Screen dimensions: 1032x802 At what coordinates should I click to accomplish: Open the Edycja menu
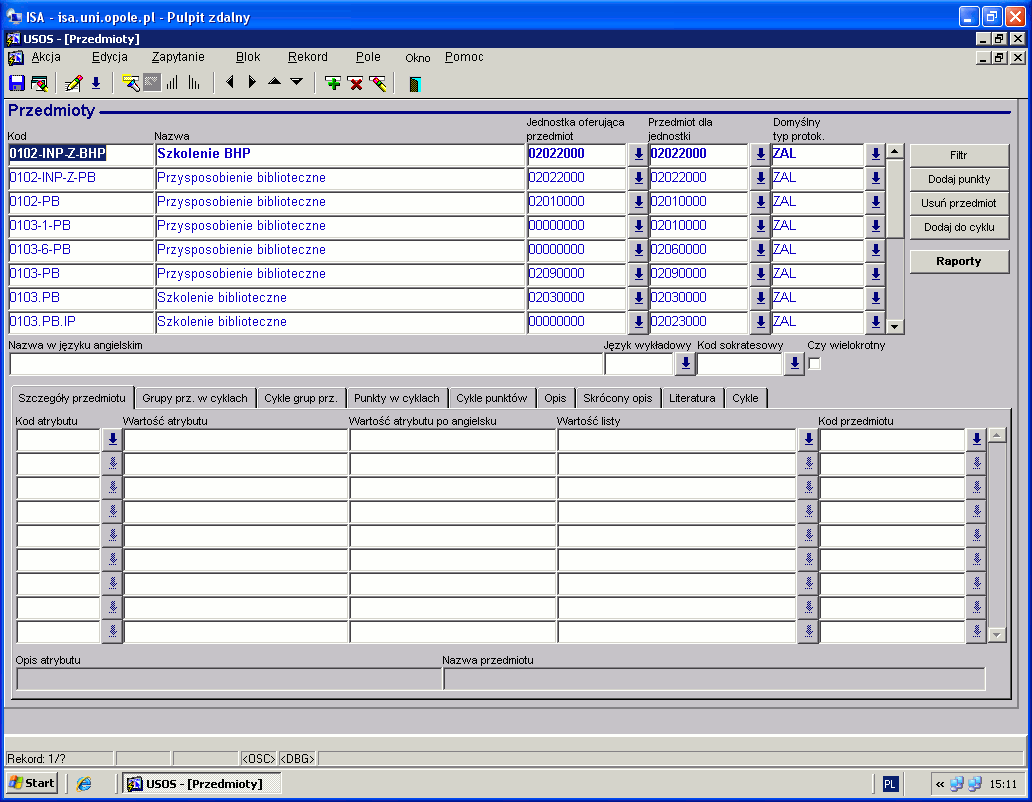point(109,57)
